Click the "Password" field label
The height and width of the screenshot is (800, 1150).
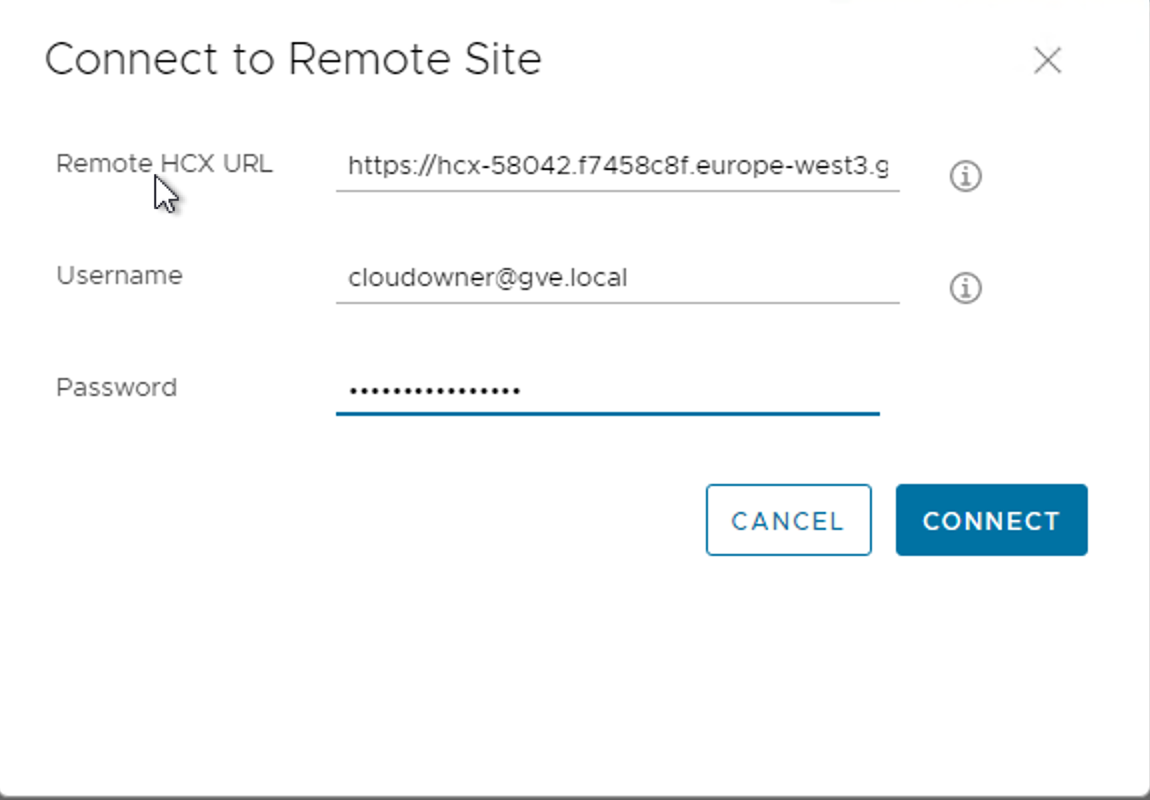pos(116,388)
